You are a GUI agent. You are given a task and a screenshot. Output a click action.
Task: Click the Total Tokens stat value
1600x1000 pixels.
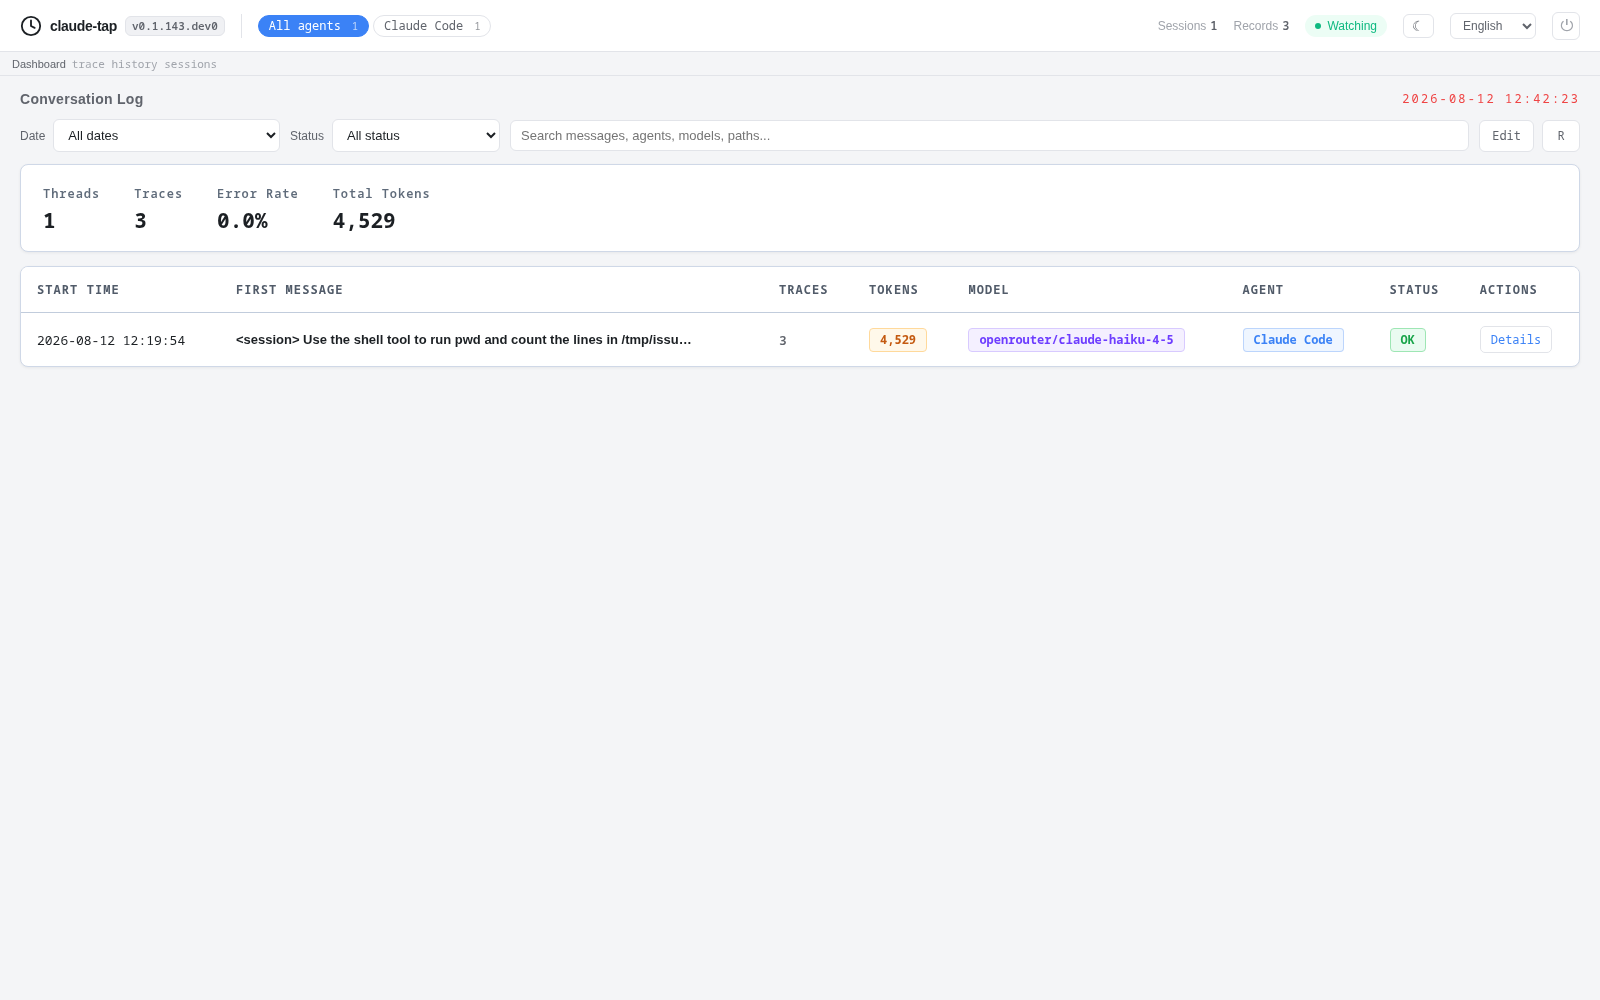tap(364, 221)
